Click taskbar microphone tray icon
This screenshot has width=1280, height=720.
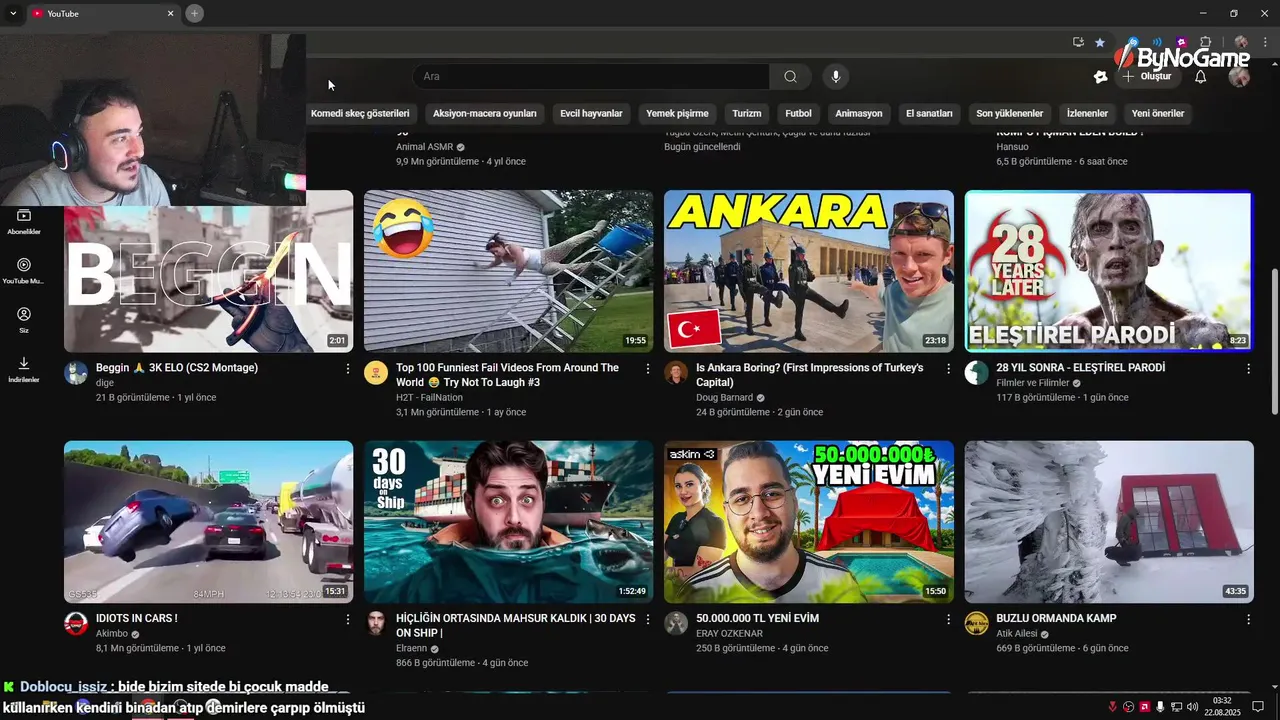click(x=1160, y=707)
